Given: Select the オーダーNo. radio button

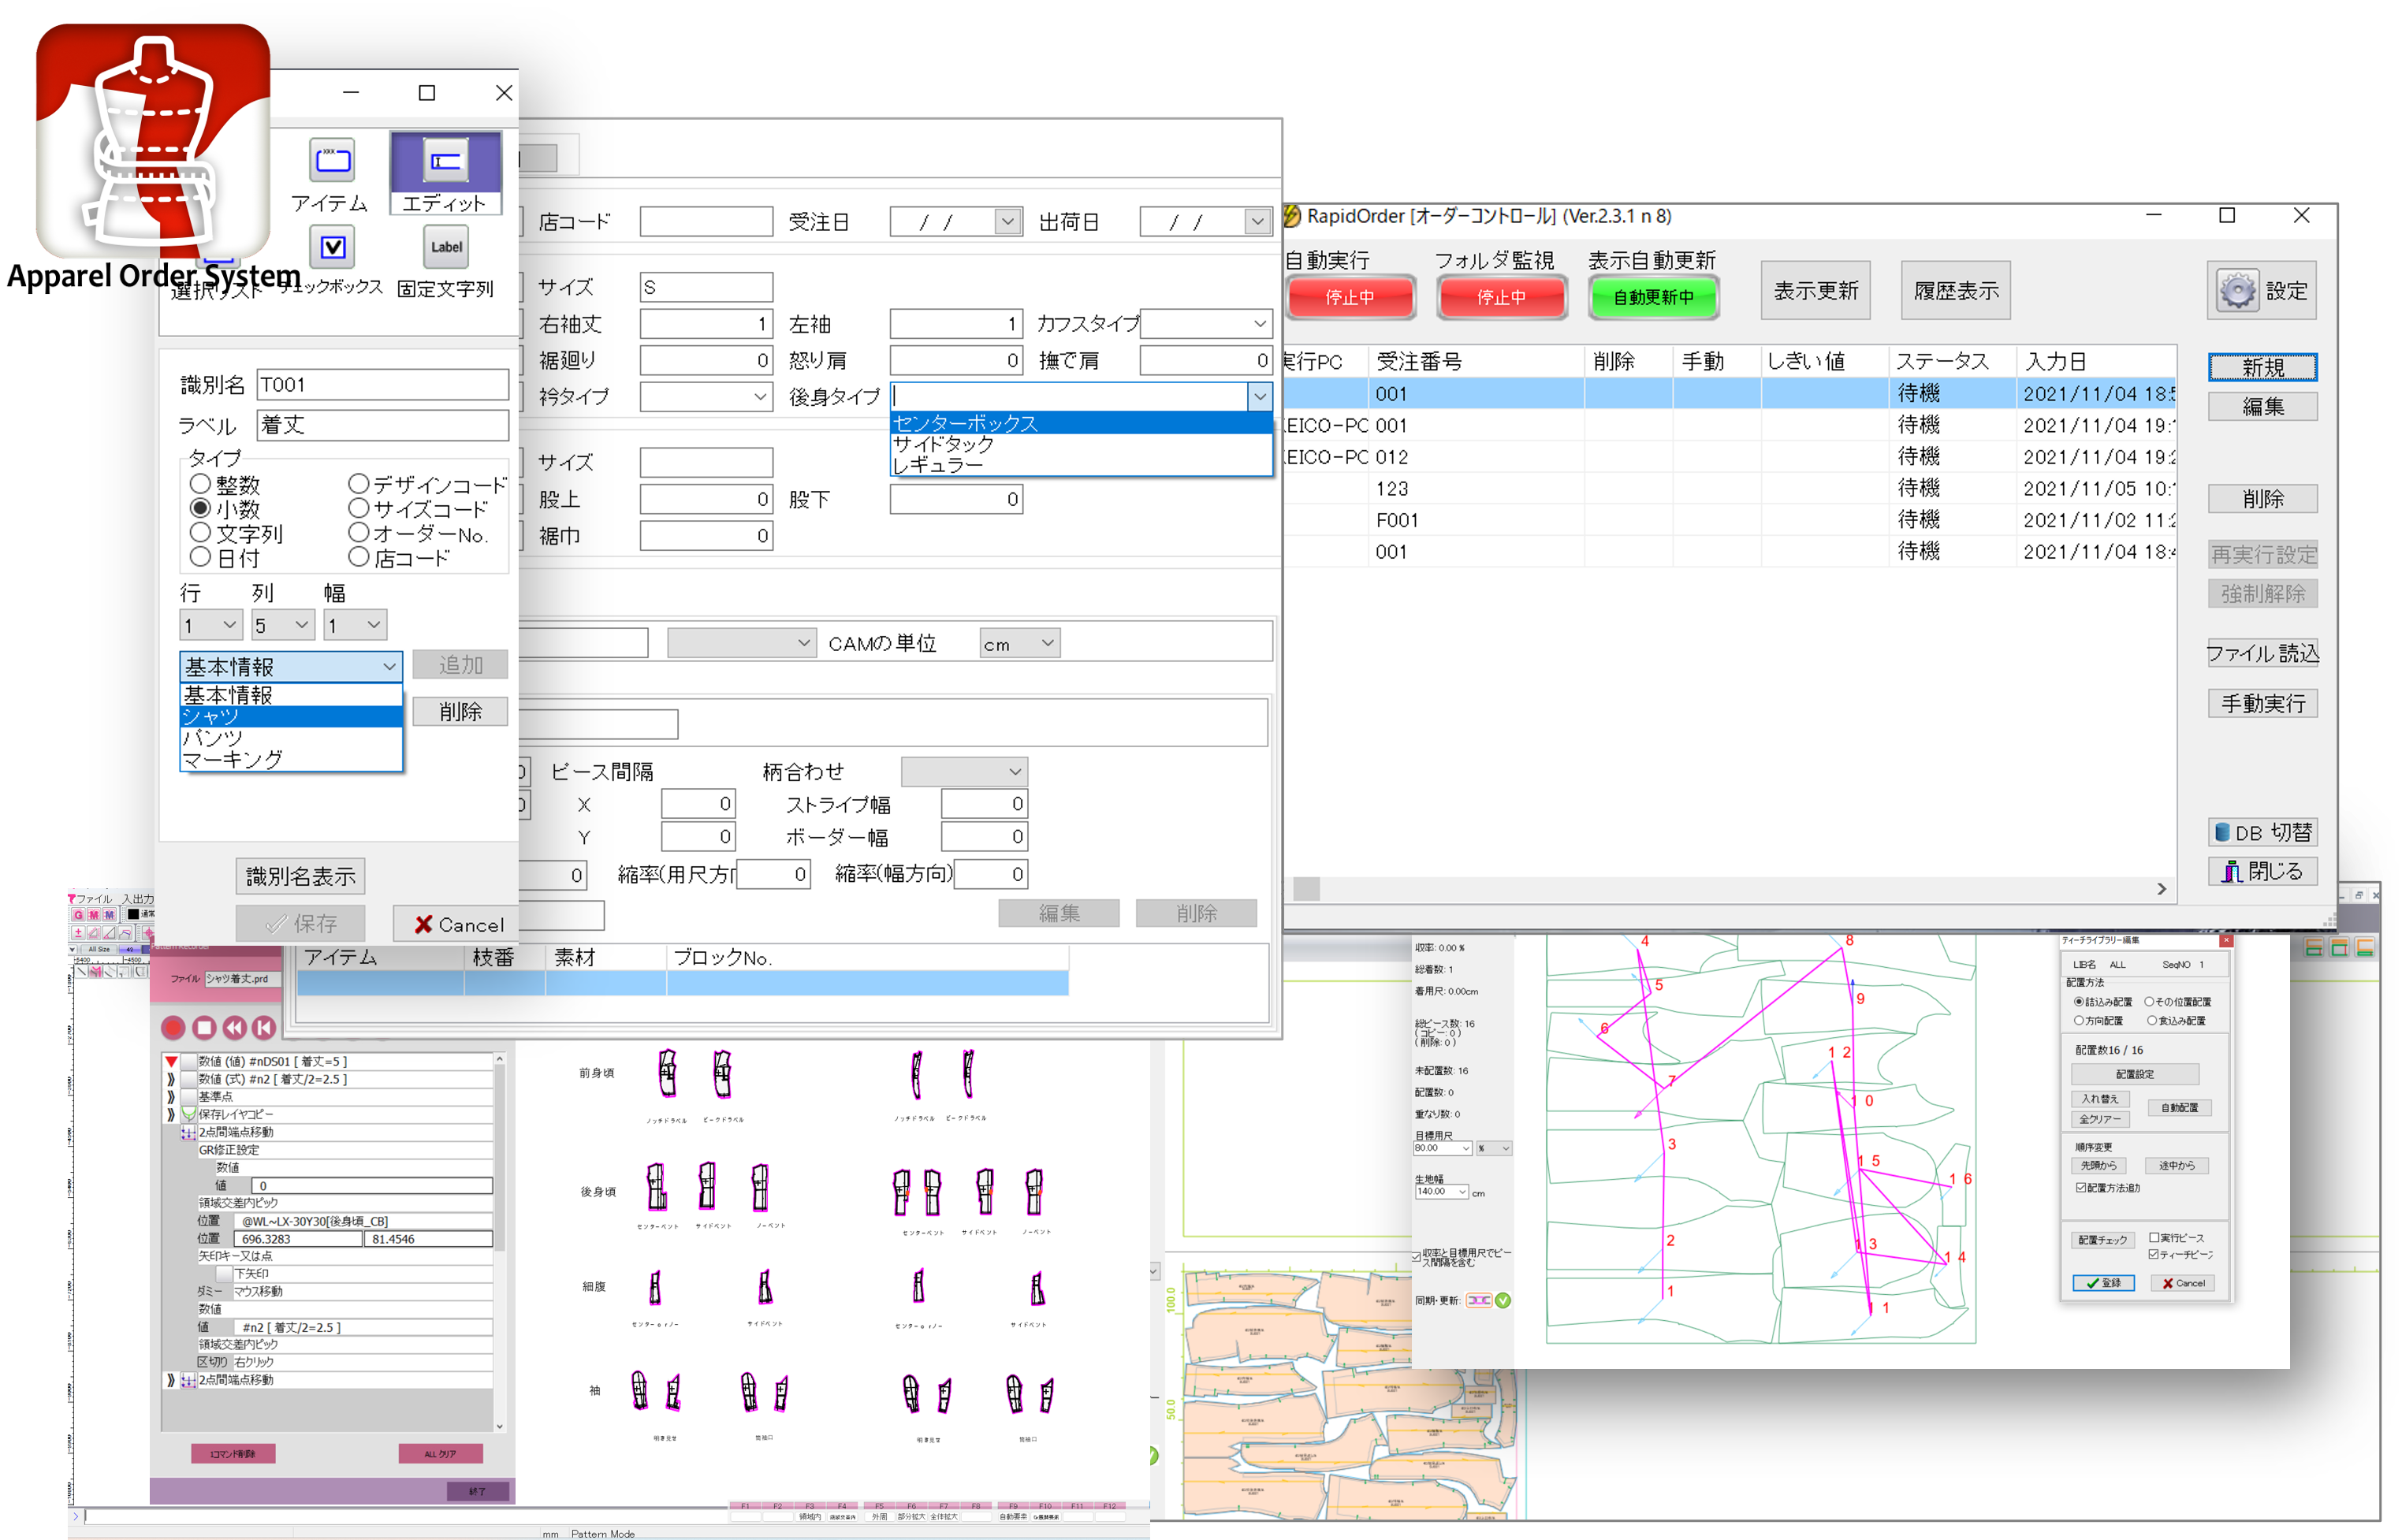Looking at the screenshot, I should [x=359, y=532].
